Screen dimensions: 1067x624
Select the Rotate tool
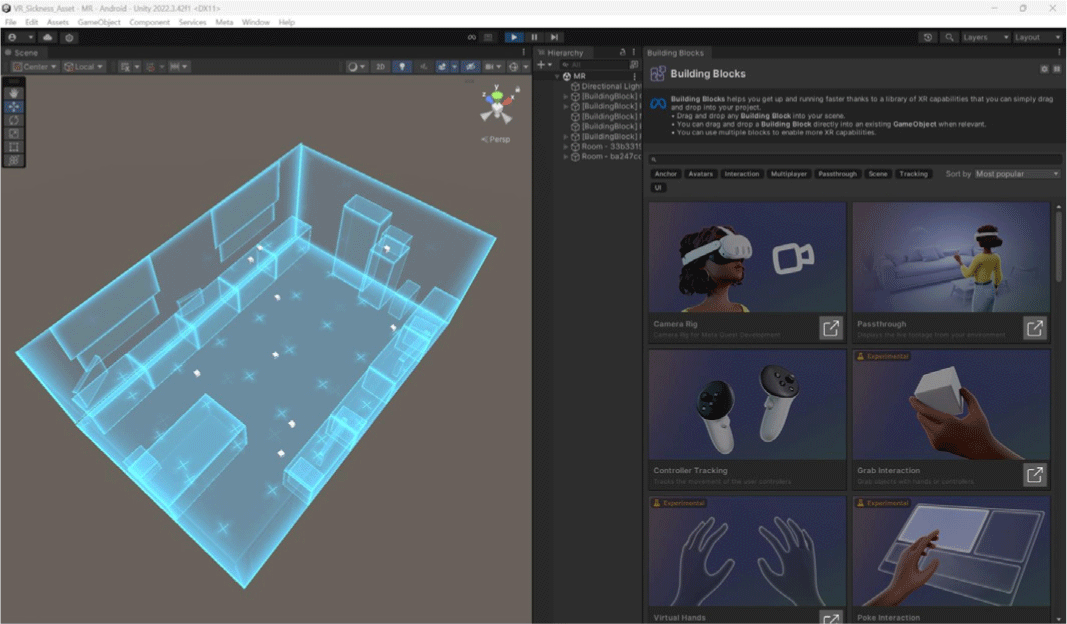point(14,120)
